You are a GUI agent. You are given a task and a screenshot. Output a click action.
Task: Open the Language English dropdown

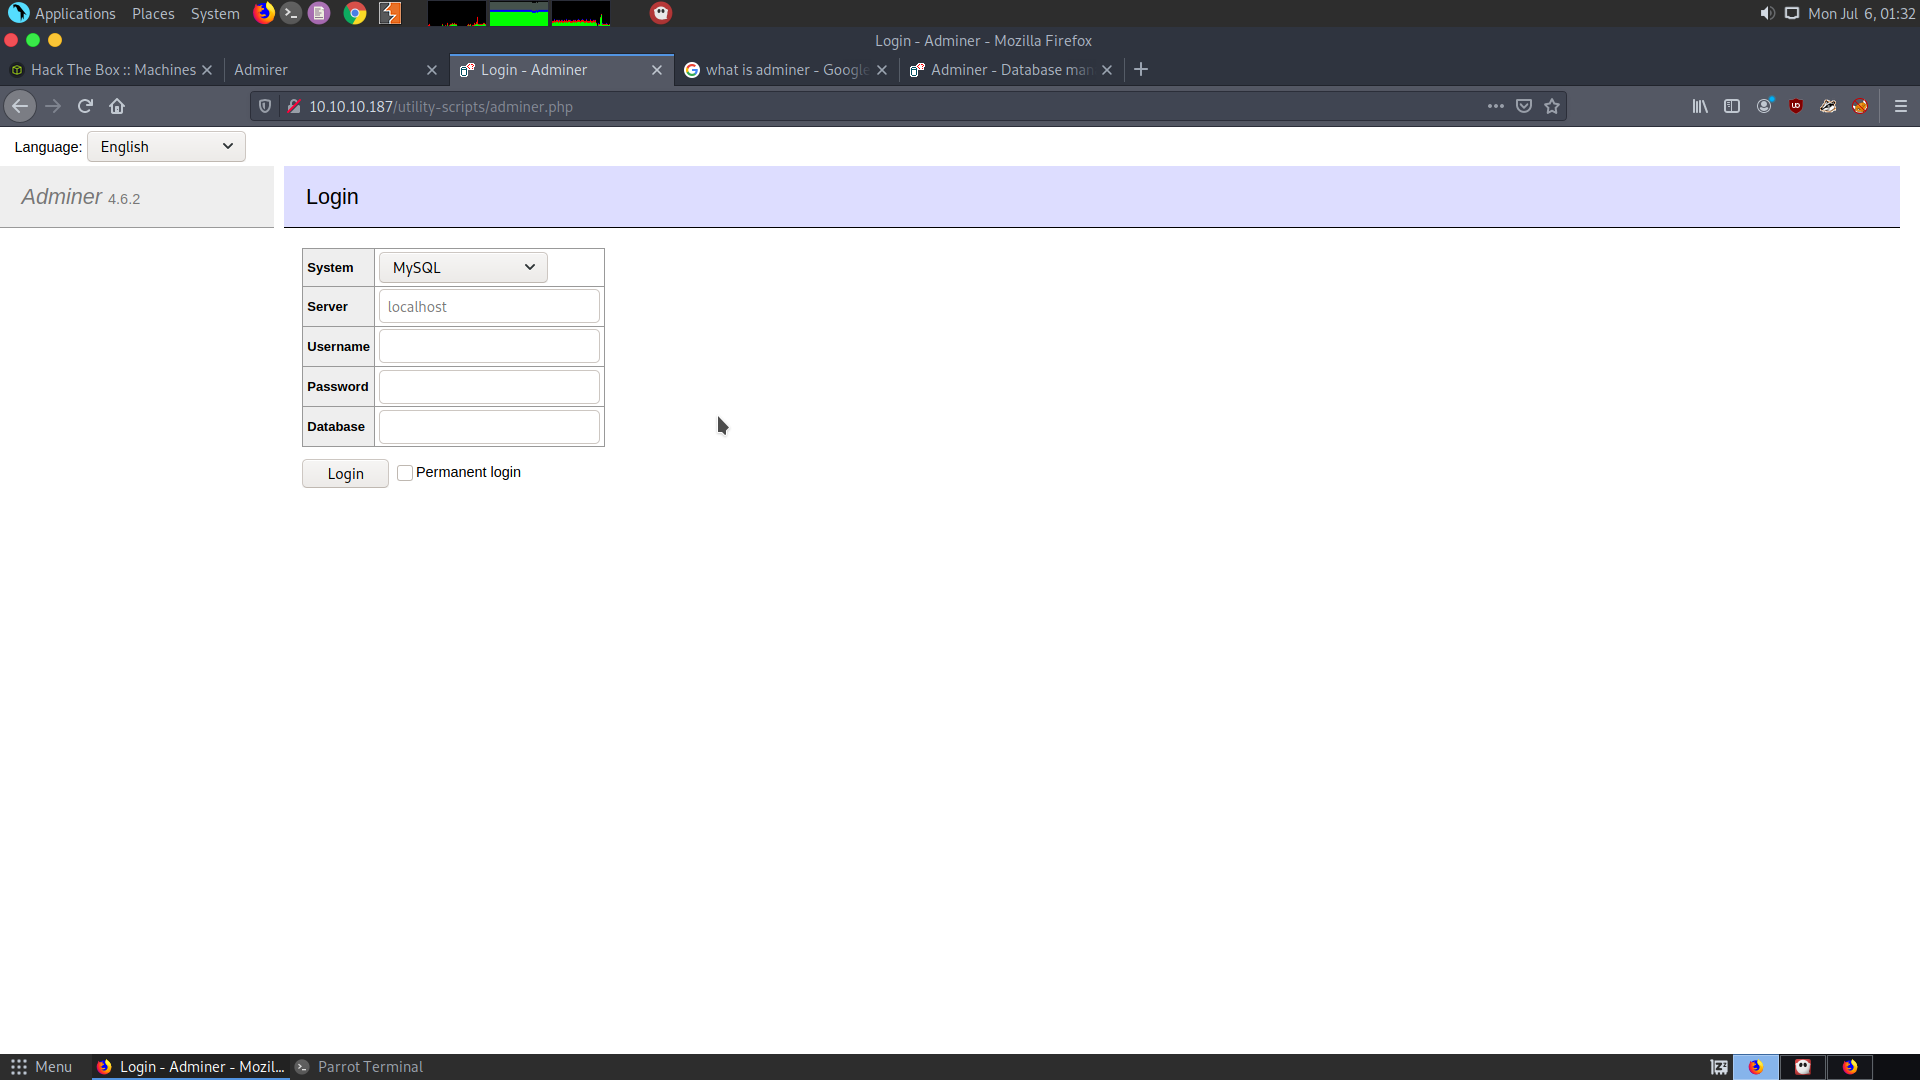click(x=166, y=147)
